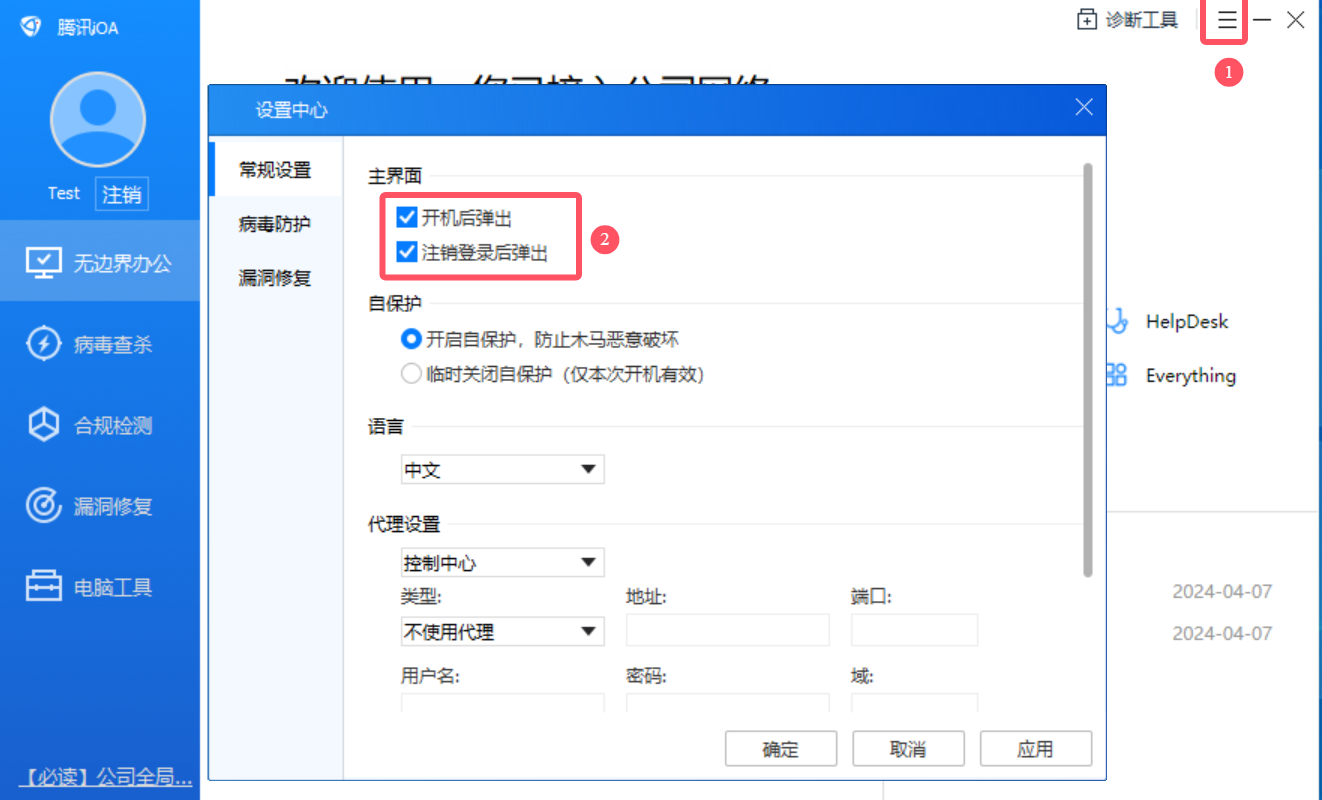Screen dimensions: 1322x800
Task: Open the 类型 dropdown showing 不使用代理
Action: tap(502, 632)
